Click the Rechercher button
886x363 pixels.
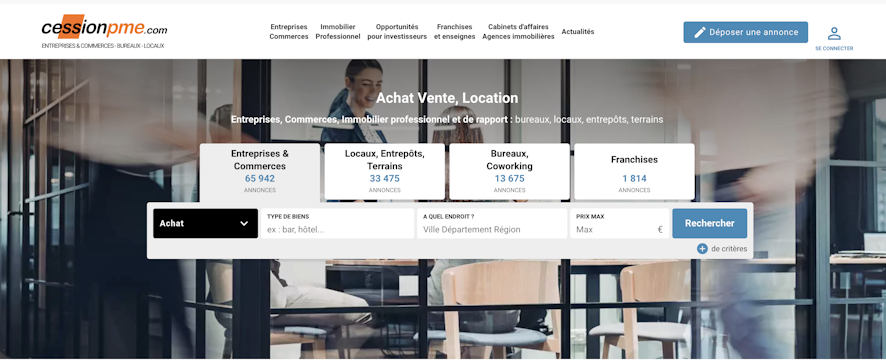(710, 223)
